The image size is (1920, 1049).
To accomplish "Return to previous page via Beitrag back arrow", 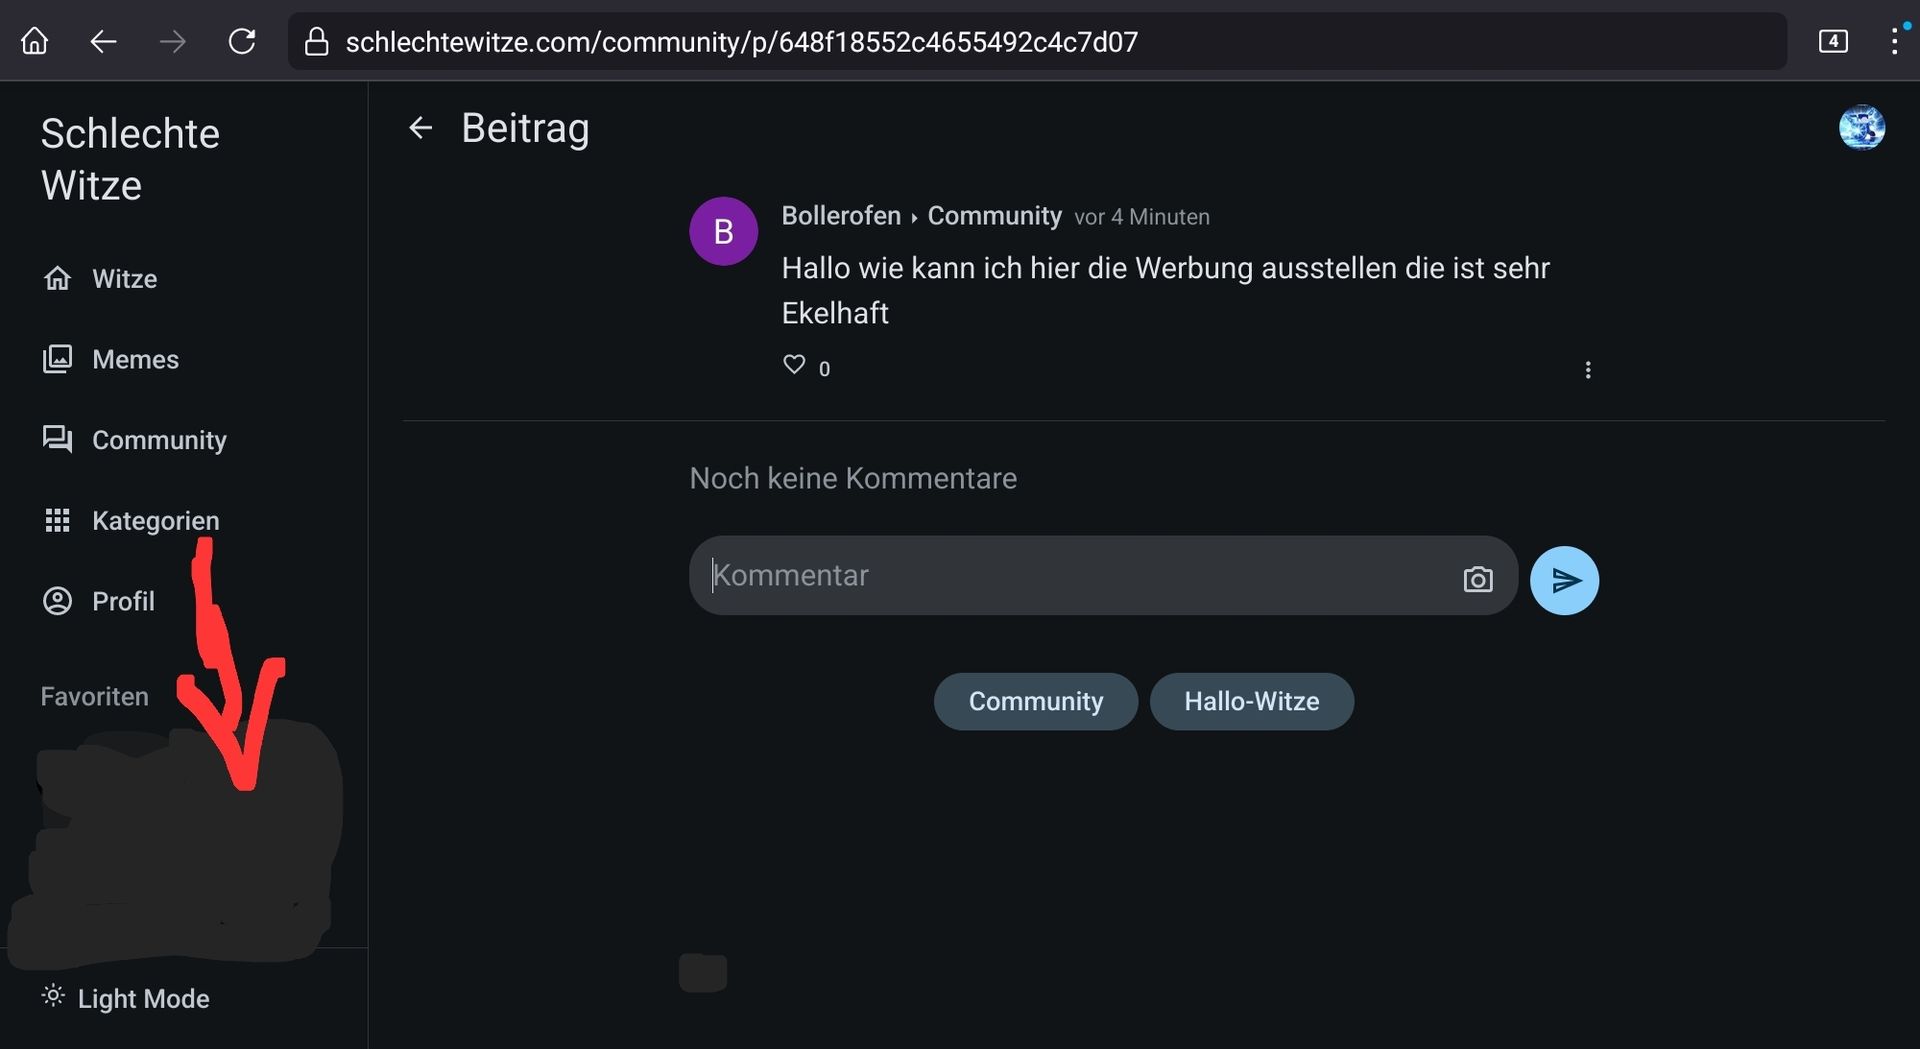I will pyautogui.click(x=421, y=128).
